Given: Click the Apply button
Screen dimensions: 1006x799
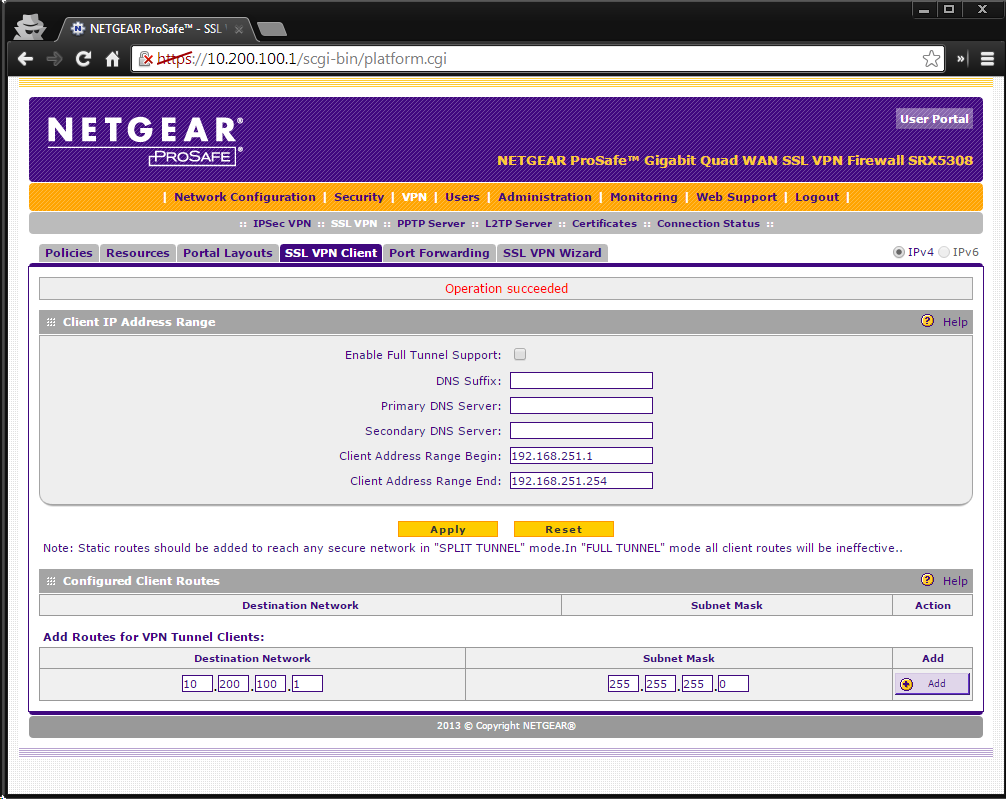Looking at the screenshot, I should 448,529.
